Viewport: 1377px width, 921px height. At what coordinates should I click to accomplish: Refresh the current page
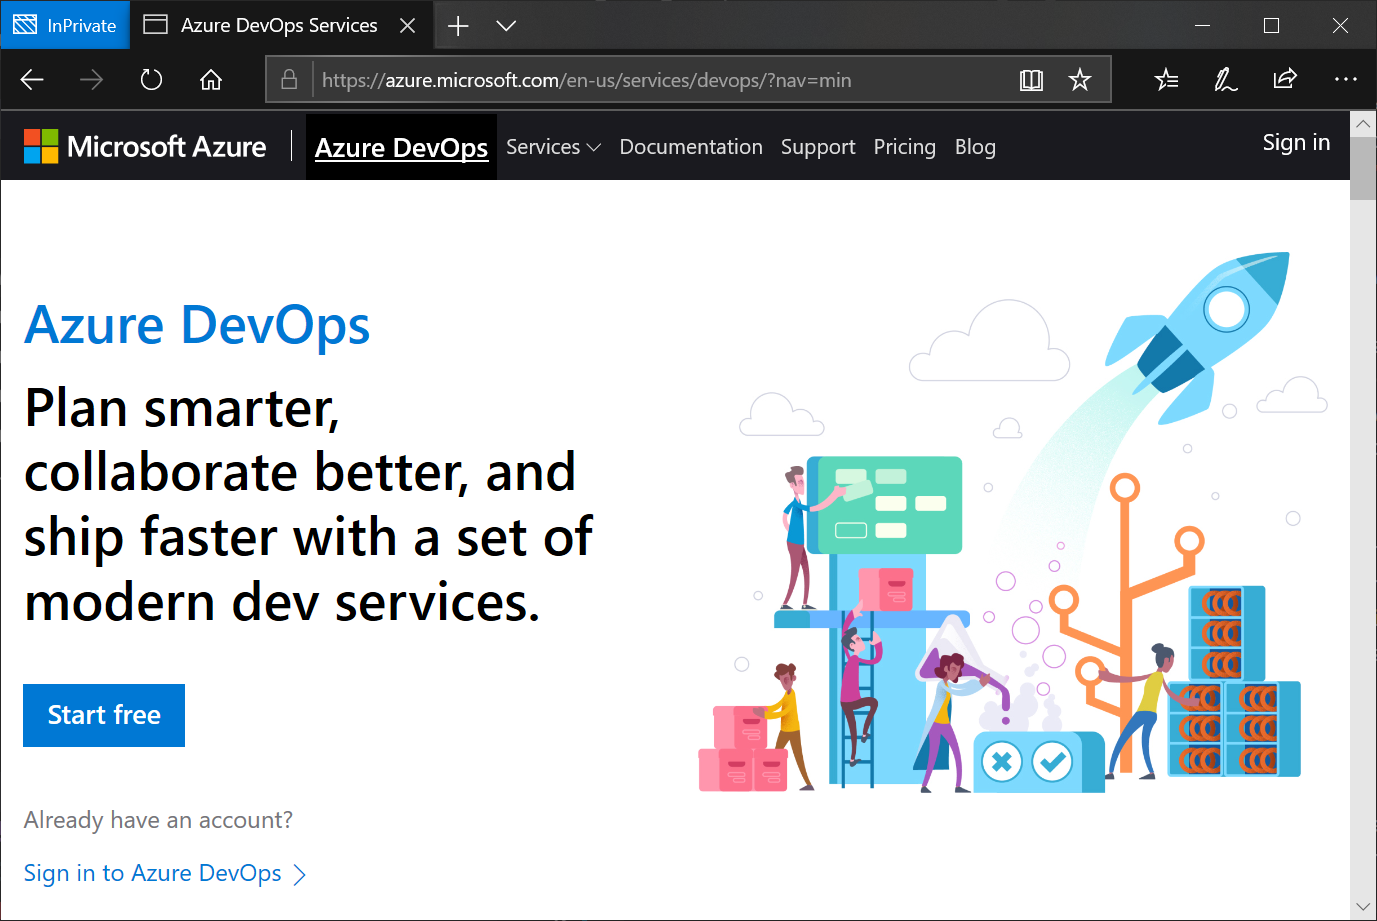point(151,80)
